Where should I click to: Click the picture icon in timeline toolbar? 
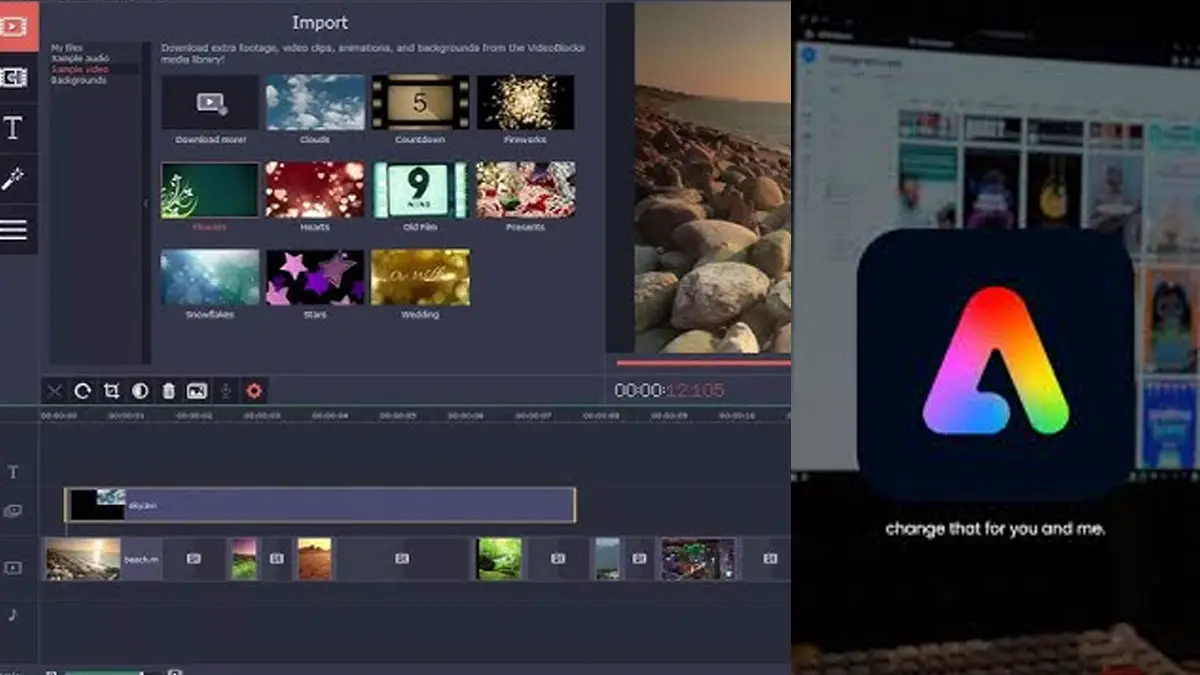click(197, 391)
